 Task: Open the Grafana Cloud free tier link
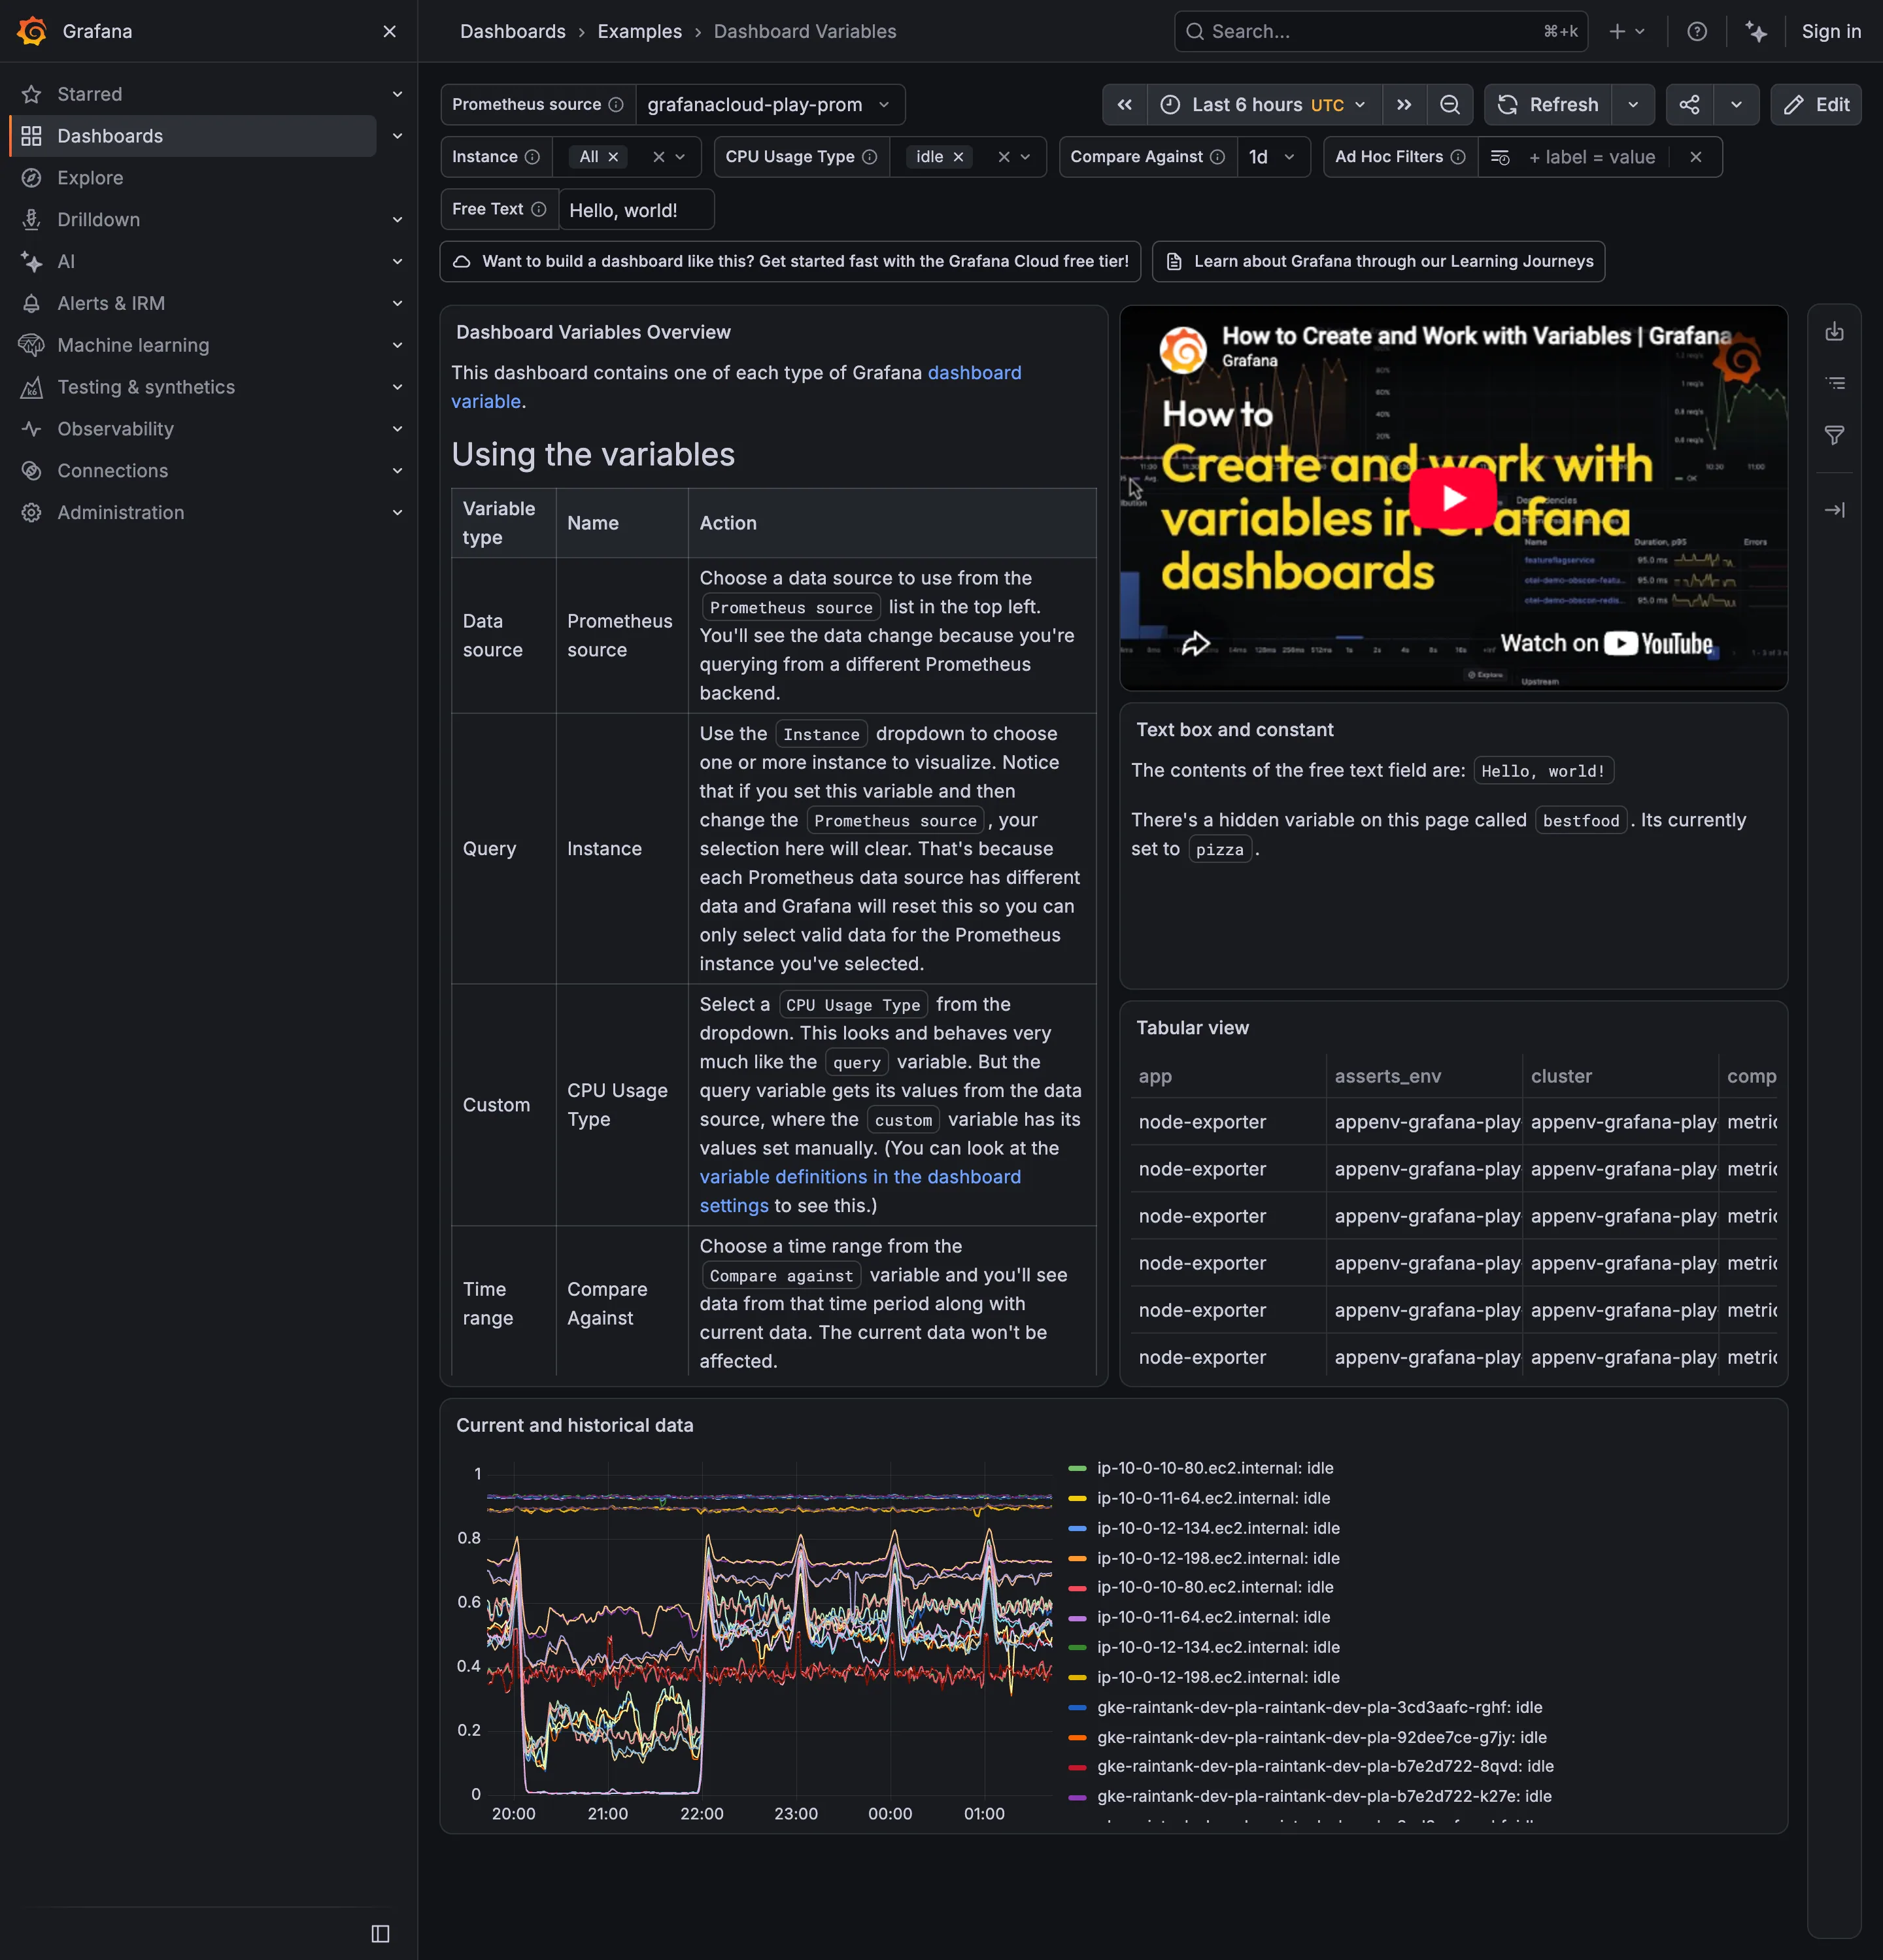790,261
